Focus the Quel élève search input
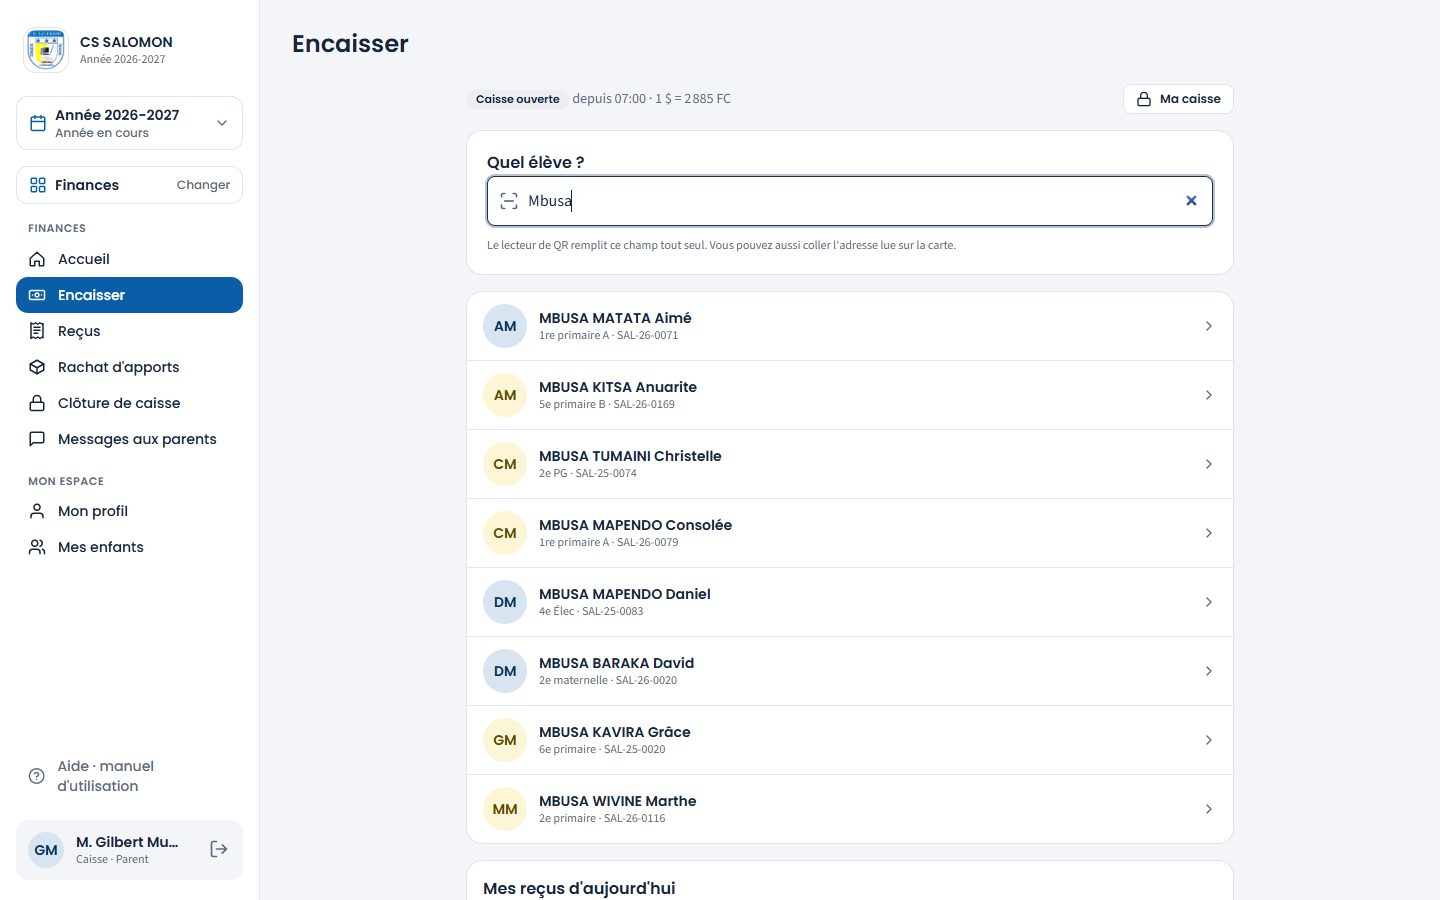 [850, 201]
